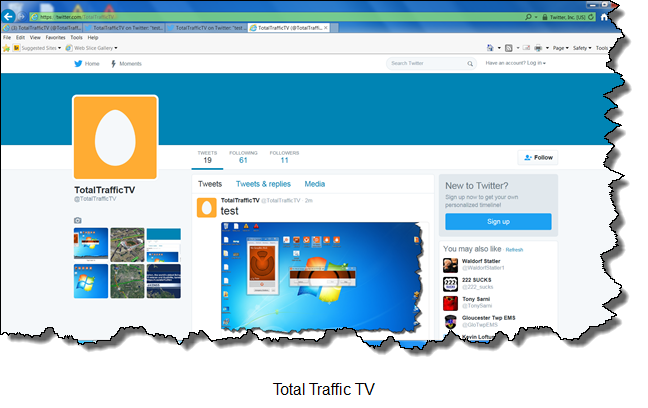This screenshot has height=408, width=648.
Task: Click the Moments lightning bolt icon
Action: tap(113, 64)
